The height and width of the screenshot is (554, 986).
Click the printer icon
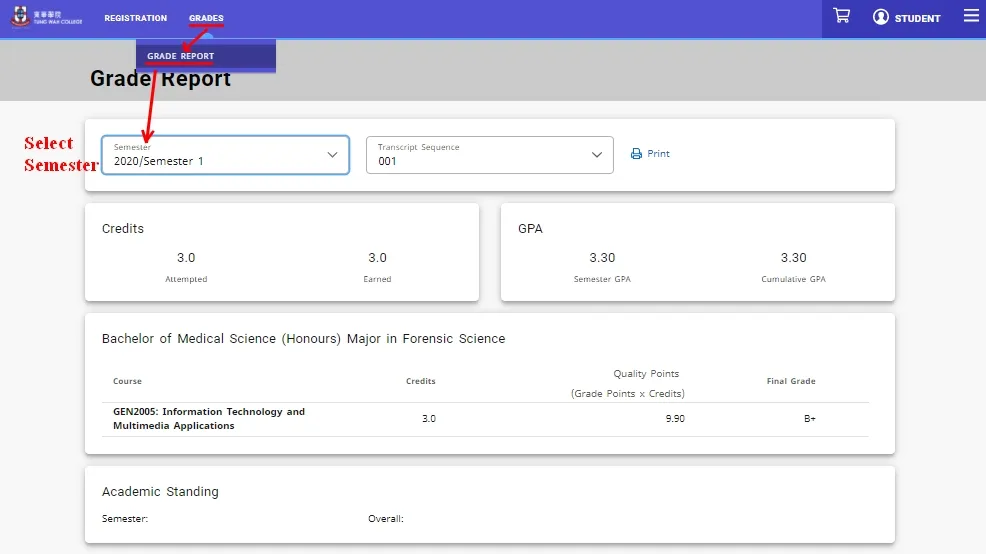click(636, 154)
